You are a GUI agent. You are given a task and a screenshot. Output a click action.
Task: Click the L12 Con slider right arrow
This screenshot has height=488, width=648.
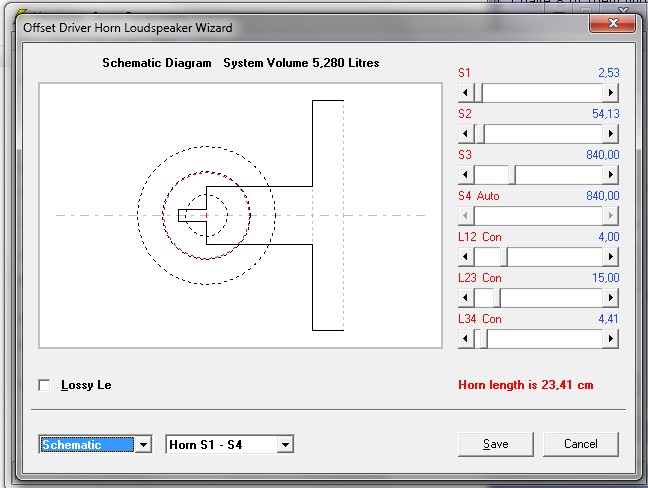click(x=610, y=257)
